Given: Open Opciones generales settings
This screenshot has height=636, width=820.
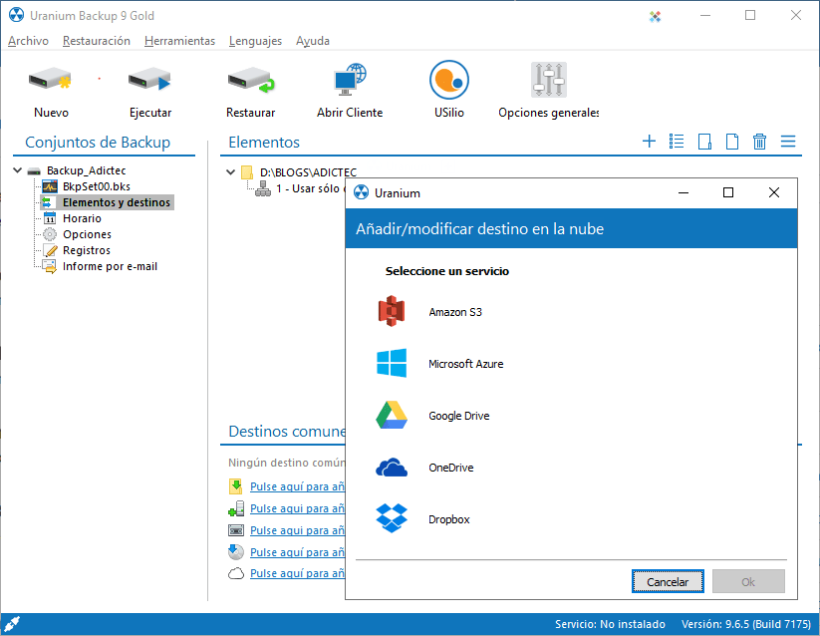Looking at the screenshot, I should pyautogui.click(x=548, y=81).
